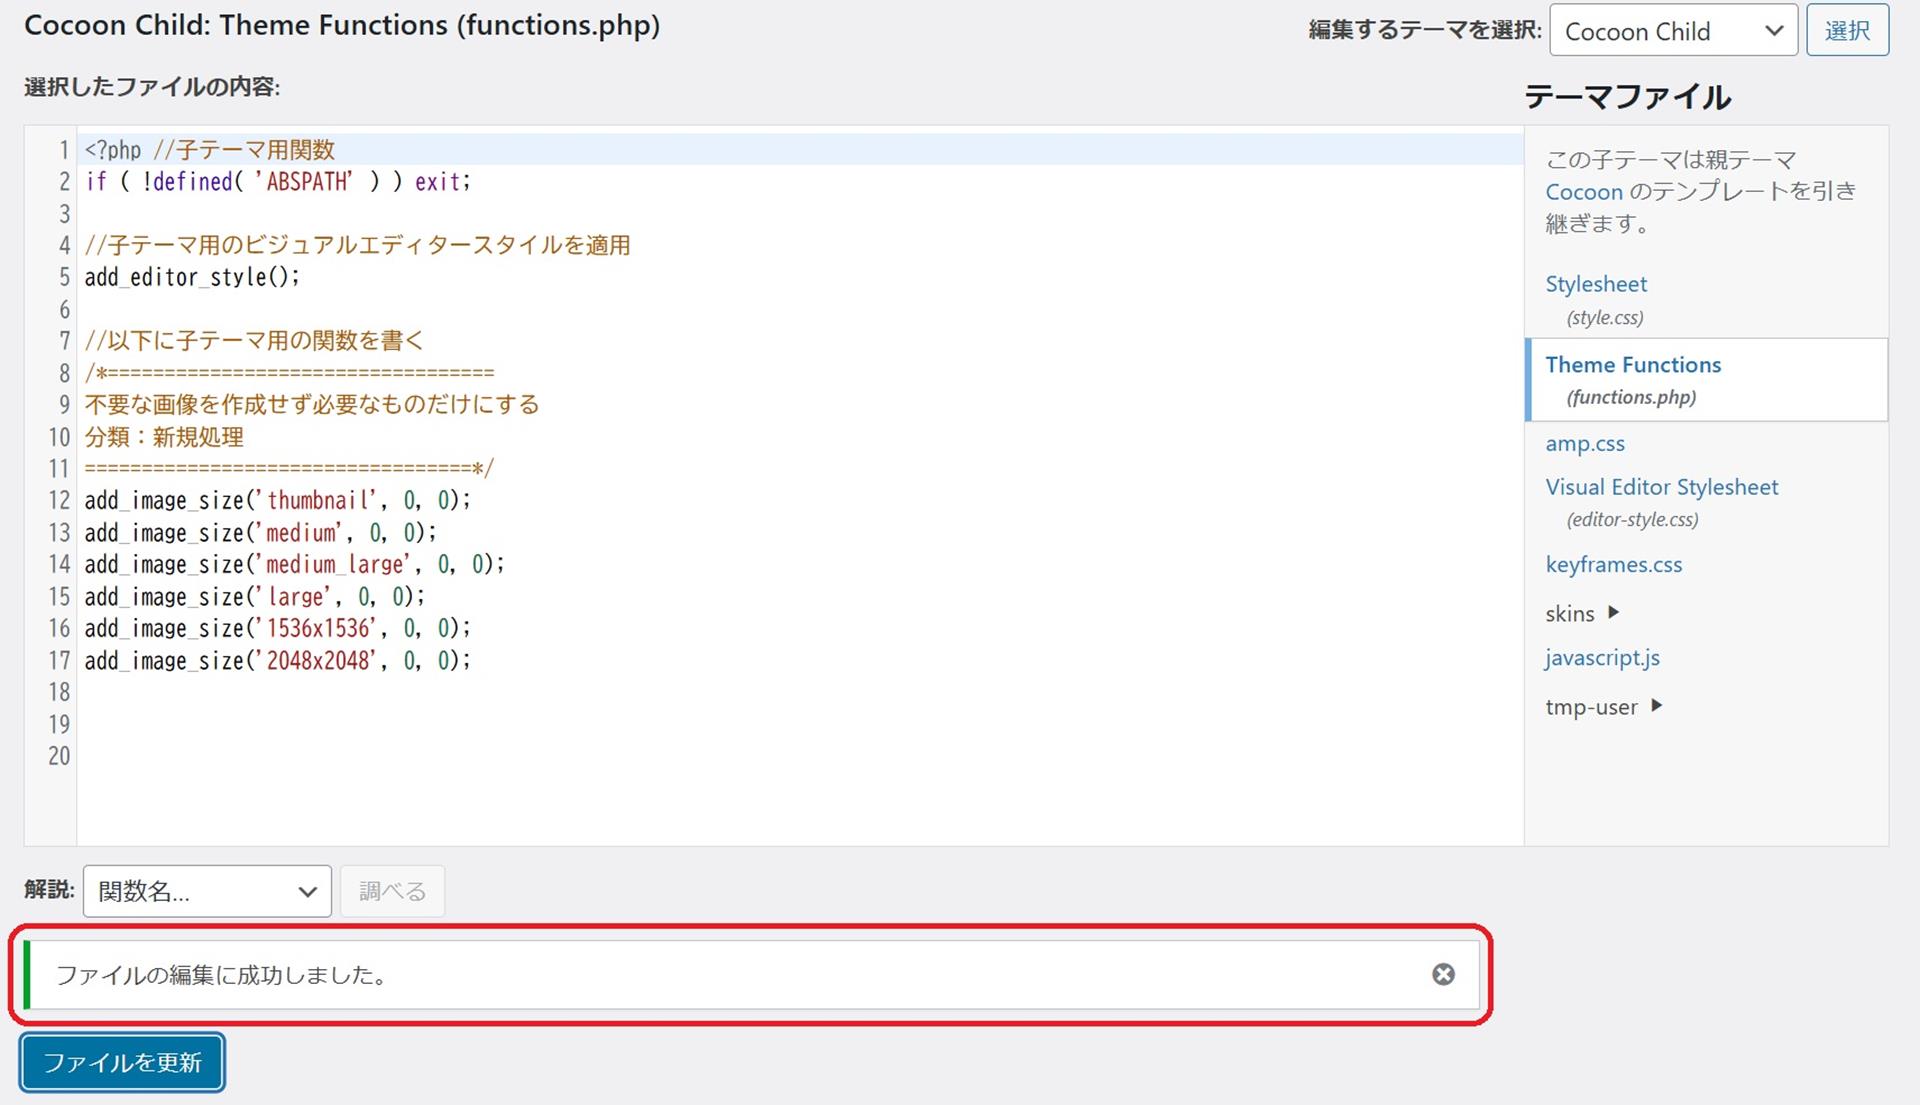Click the ファイルを更新 button
Viewport: 1920px width, 1105px height.
122,1062
